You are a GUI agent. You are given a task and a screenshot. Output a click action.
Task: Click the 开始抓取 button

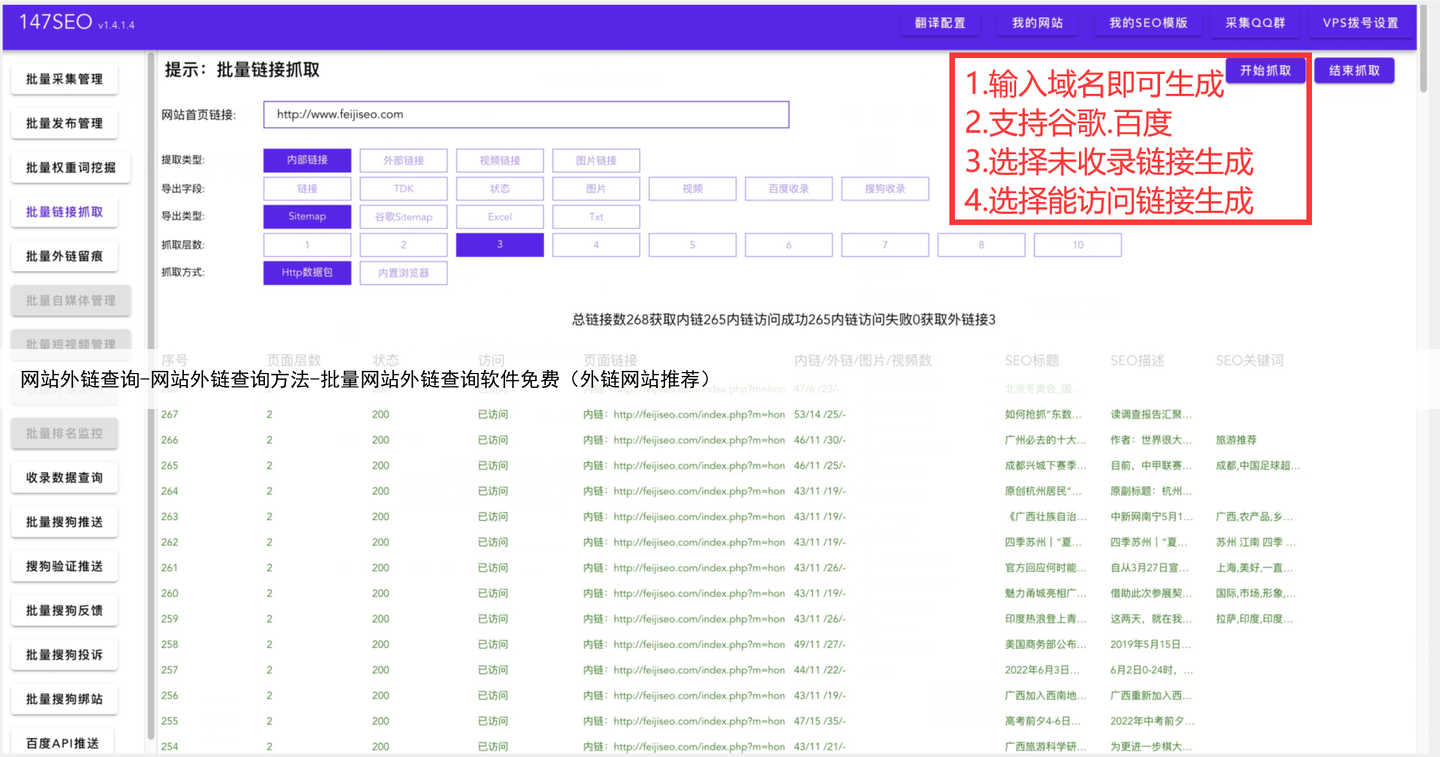click(1264, 71)
